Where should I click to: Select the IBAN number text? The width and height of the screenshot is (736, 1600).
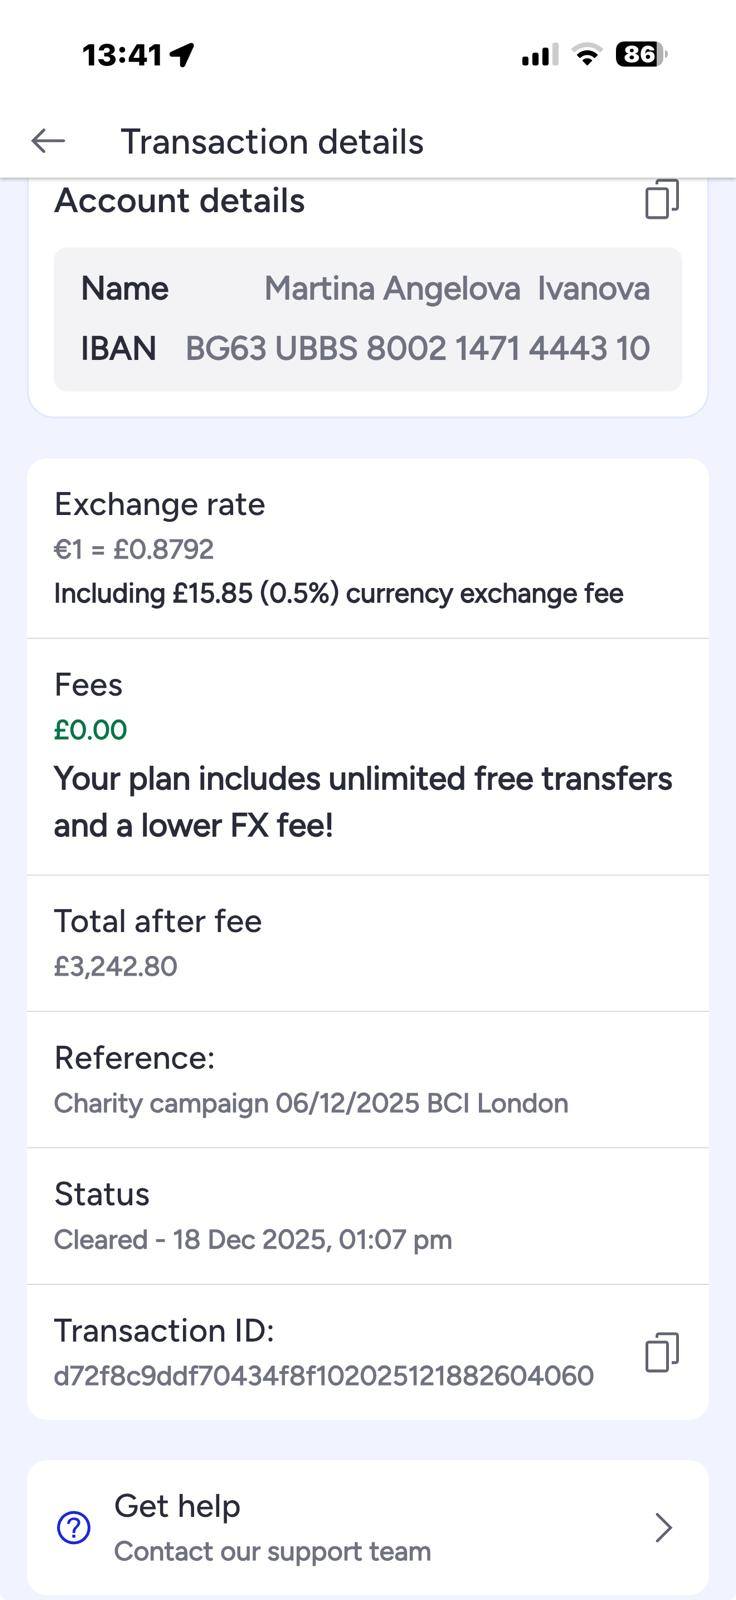[x=417, y=349]
